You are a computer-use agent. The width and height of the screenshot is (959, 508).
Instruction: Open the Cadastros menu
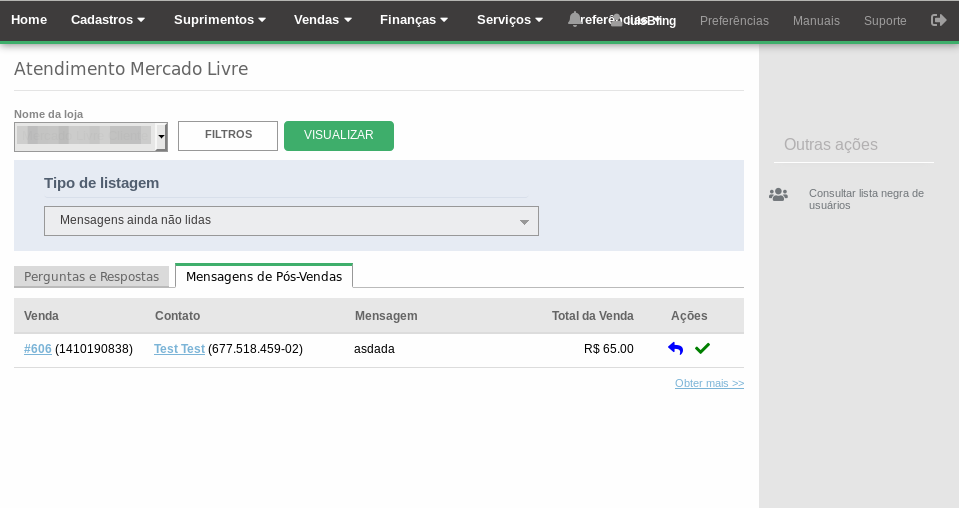(x=108, y=20)
